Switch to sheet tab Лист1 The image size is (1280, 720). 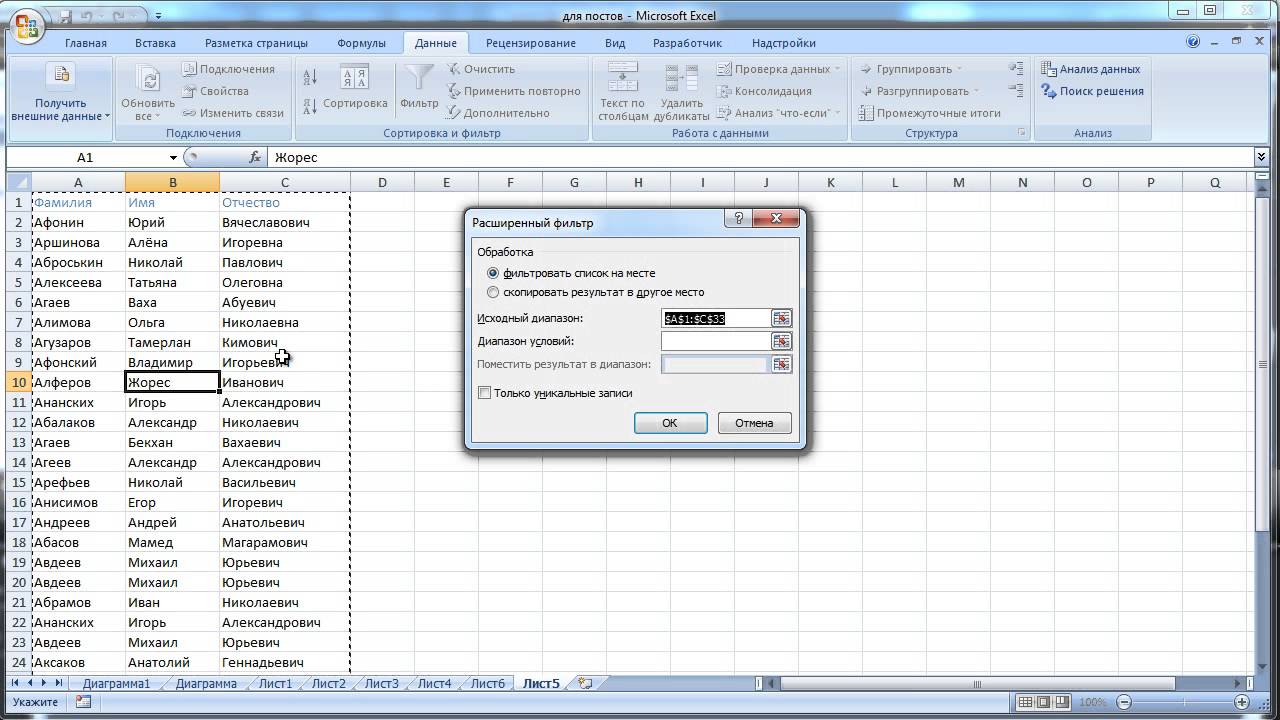pyautogui.click(x=276, y=683)
